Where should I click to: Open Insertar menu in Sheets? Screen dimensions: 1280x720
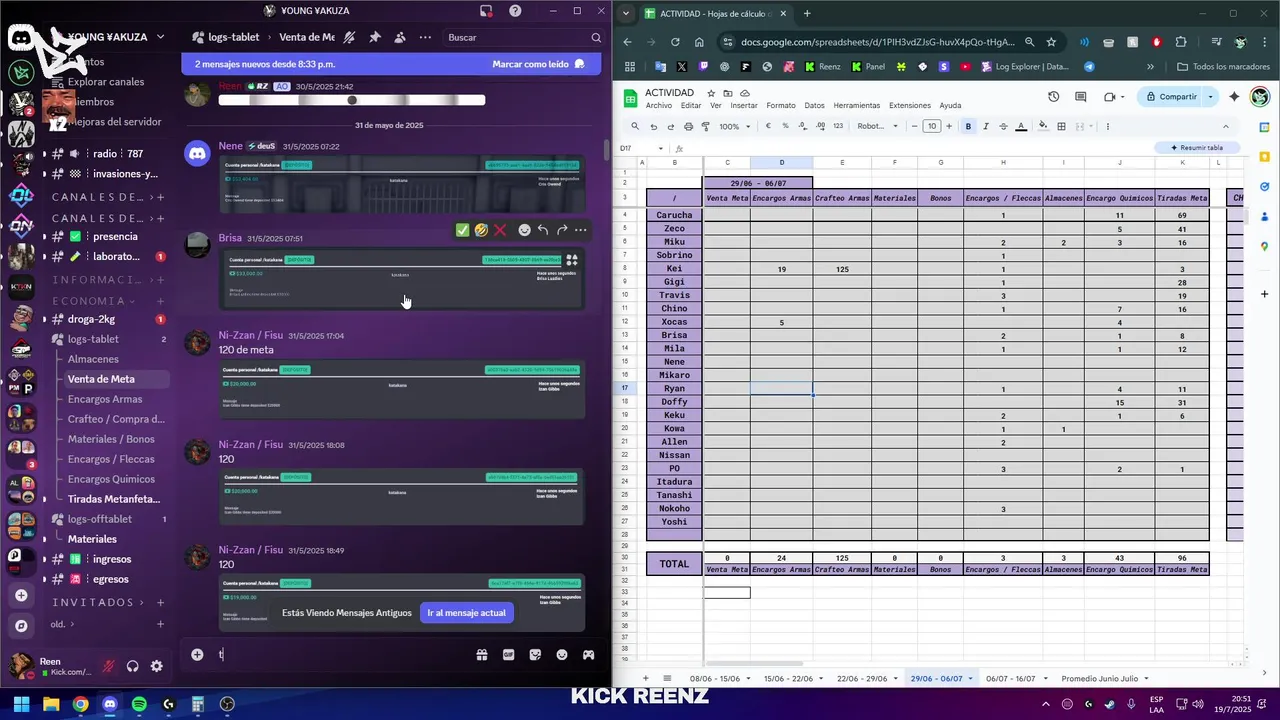(744, 105)
